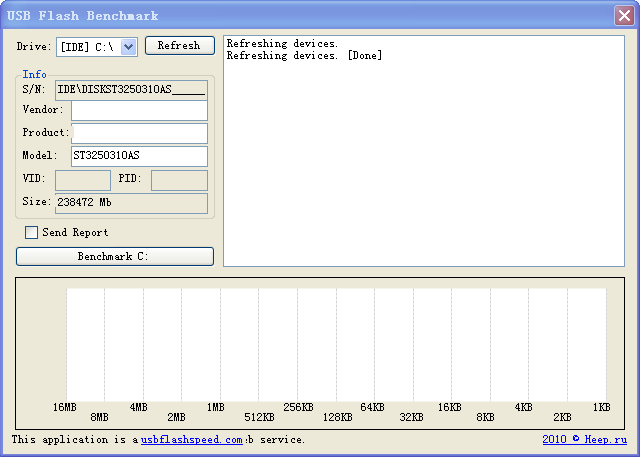640x457 pixels.
Task: Open the 2010 © Heep.ru link
Action: pyautogui.click(x=584, y=439)
